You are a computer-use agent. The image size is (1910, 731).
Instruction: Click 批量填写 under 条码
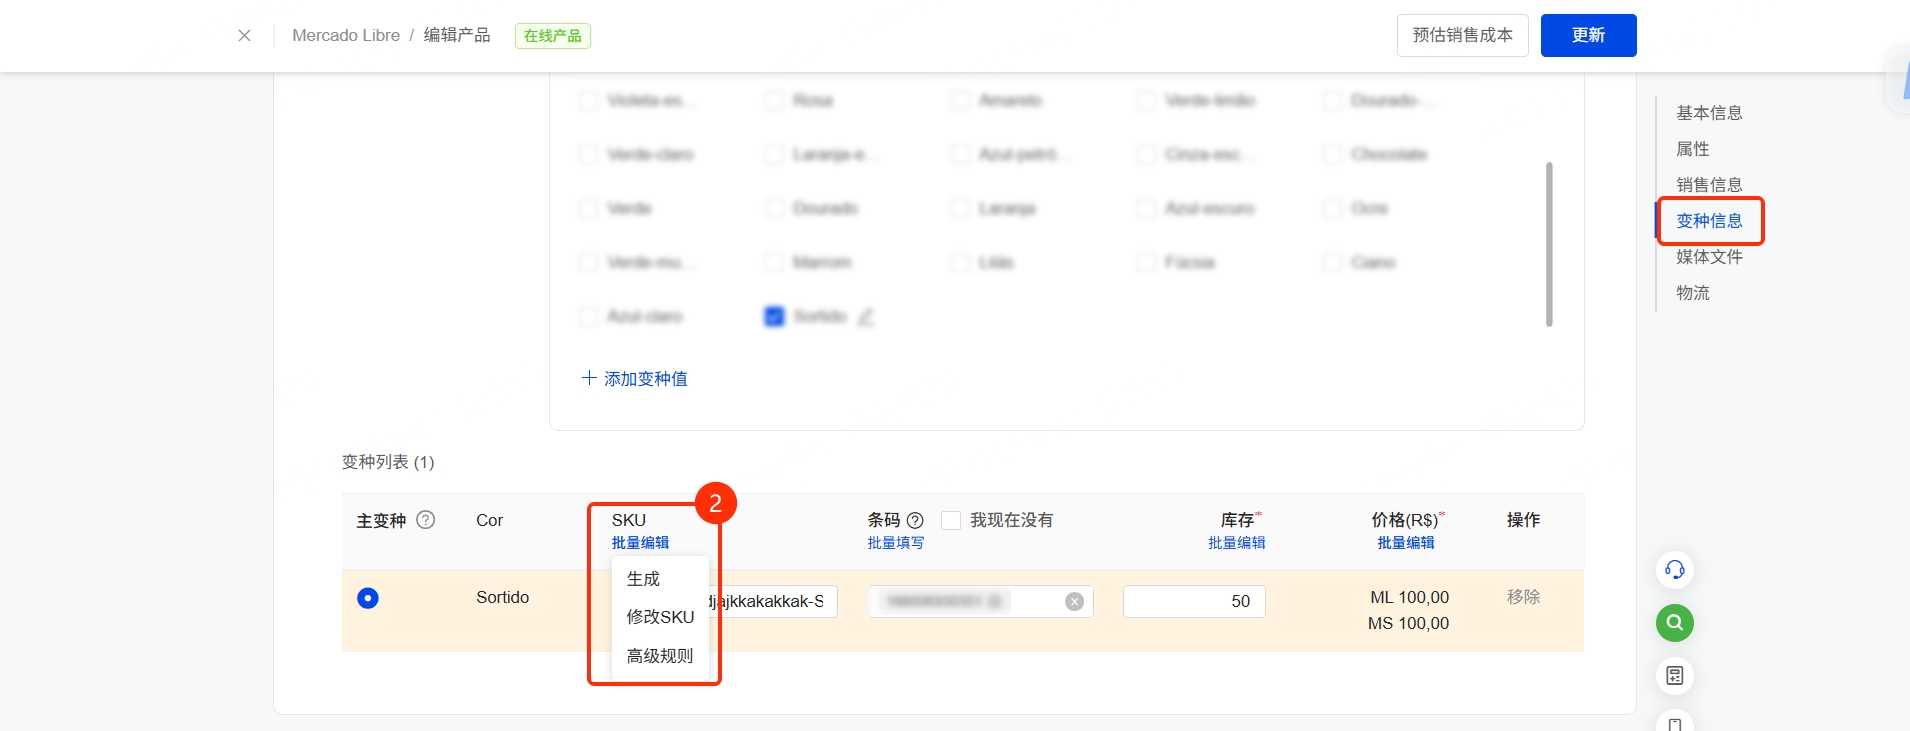click(896, 543)
